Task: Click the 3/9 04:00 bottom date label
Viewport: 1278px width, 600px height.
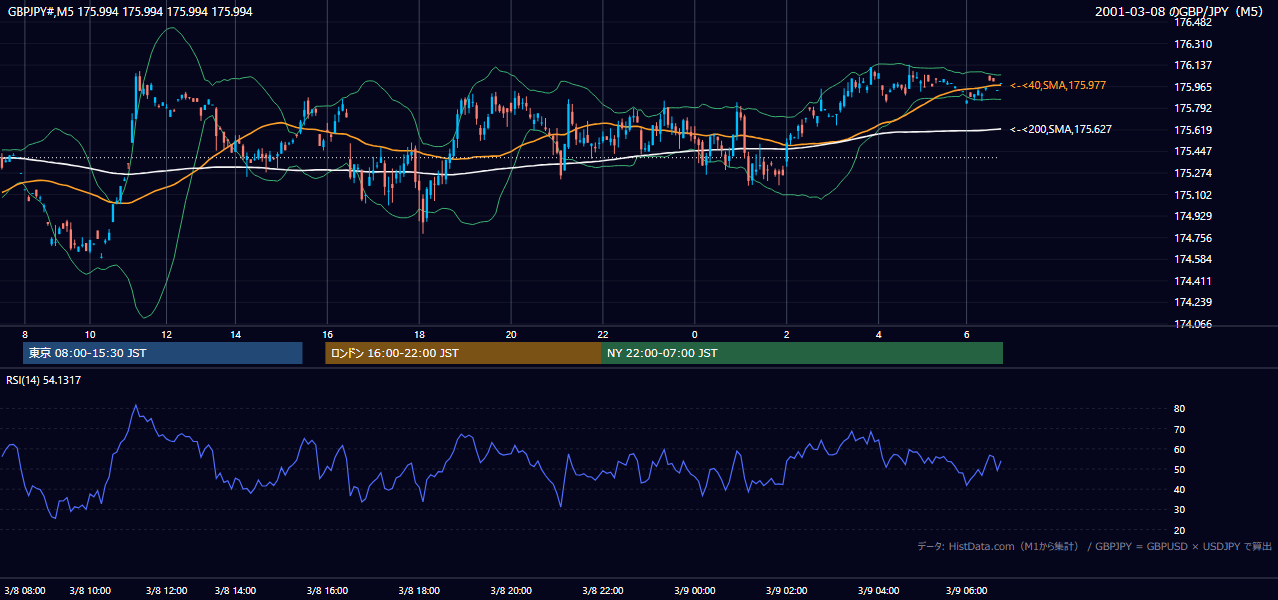Action: pyautogui.click(x=879, y=590)
